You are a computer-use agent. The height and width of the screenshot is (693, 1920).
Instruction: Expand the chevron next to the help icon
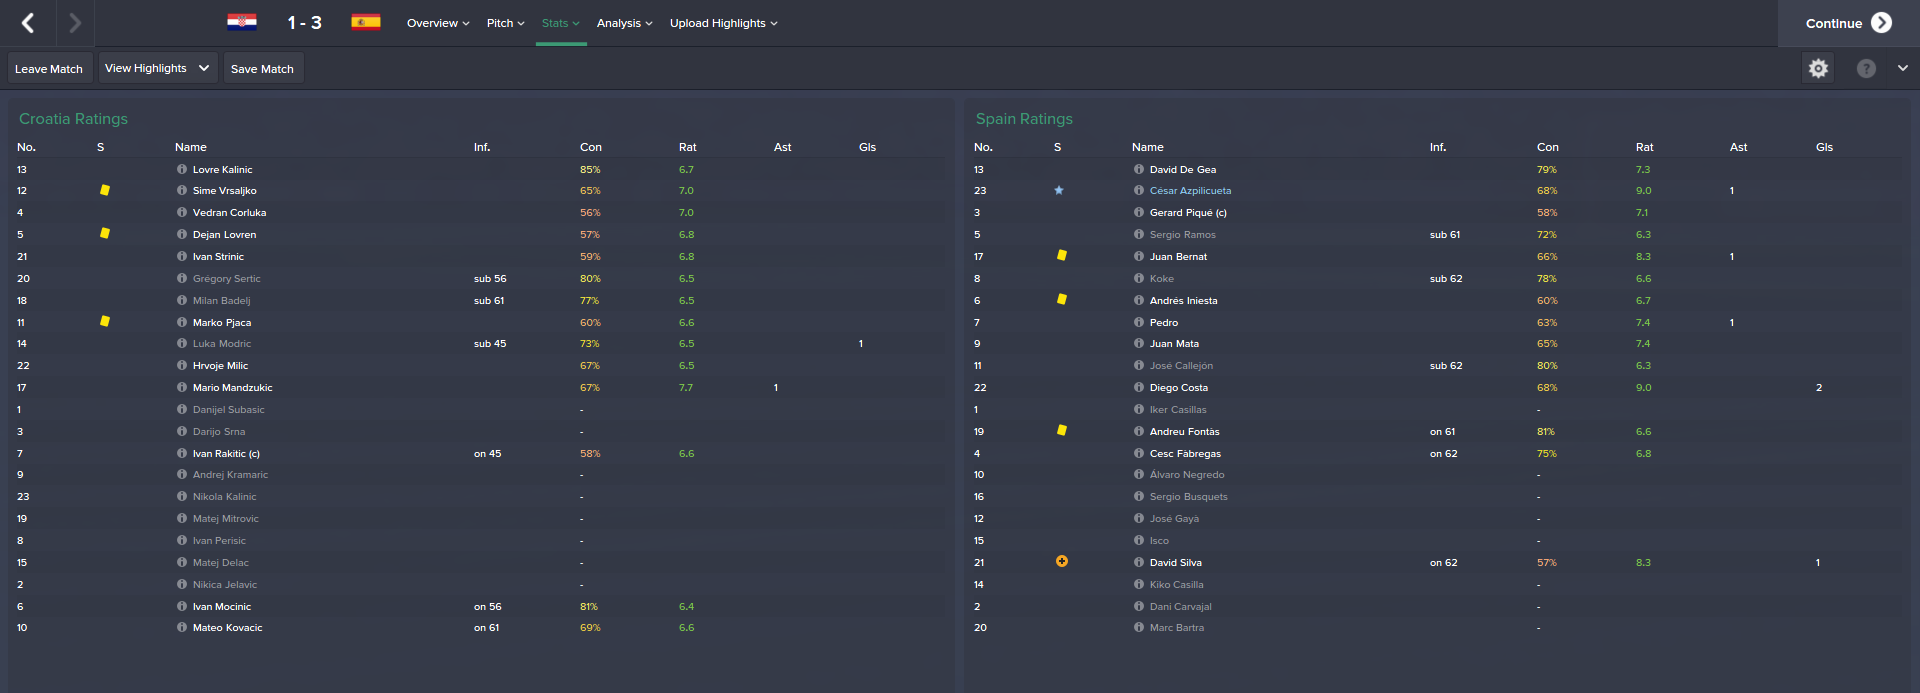click(x=1902, y=68)
